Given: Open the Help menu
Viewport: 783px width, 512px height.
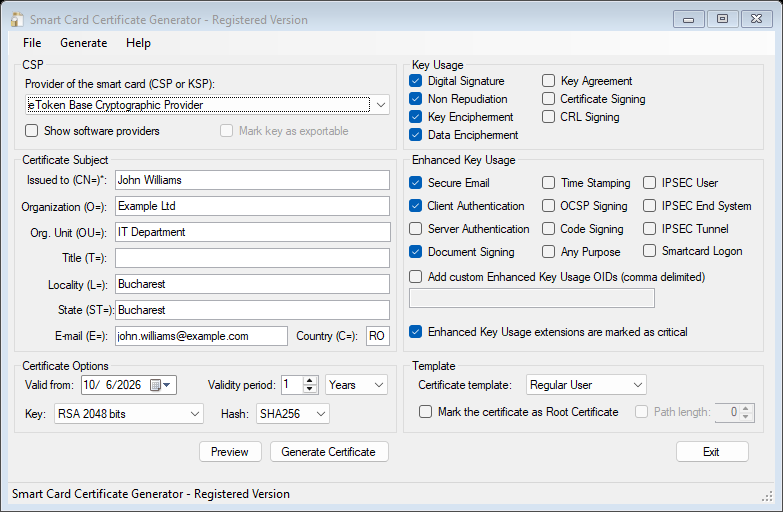Looking at the screenshot, I should coord(138,43).
